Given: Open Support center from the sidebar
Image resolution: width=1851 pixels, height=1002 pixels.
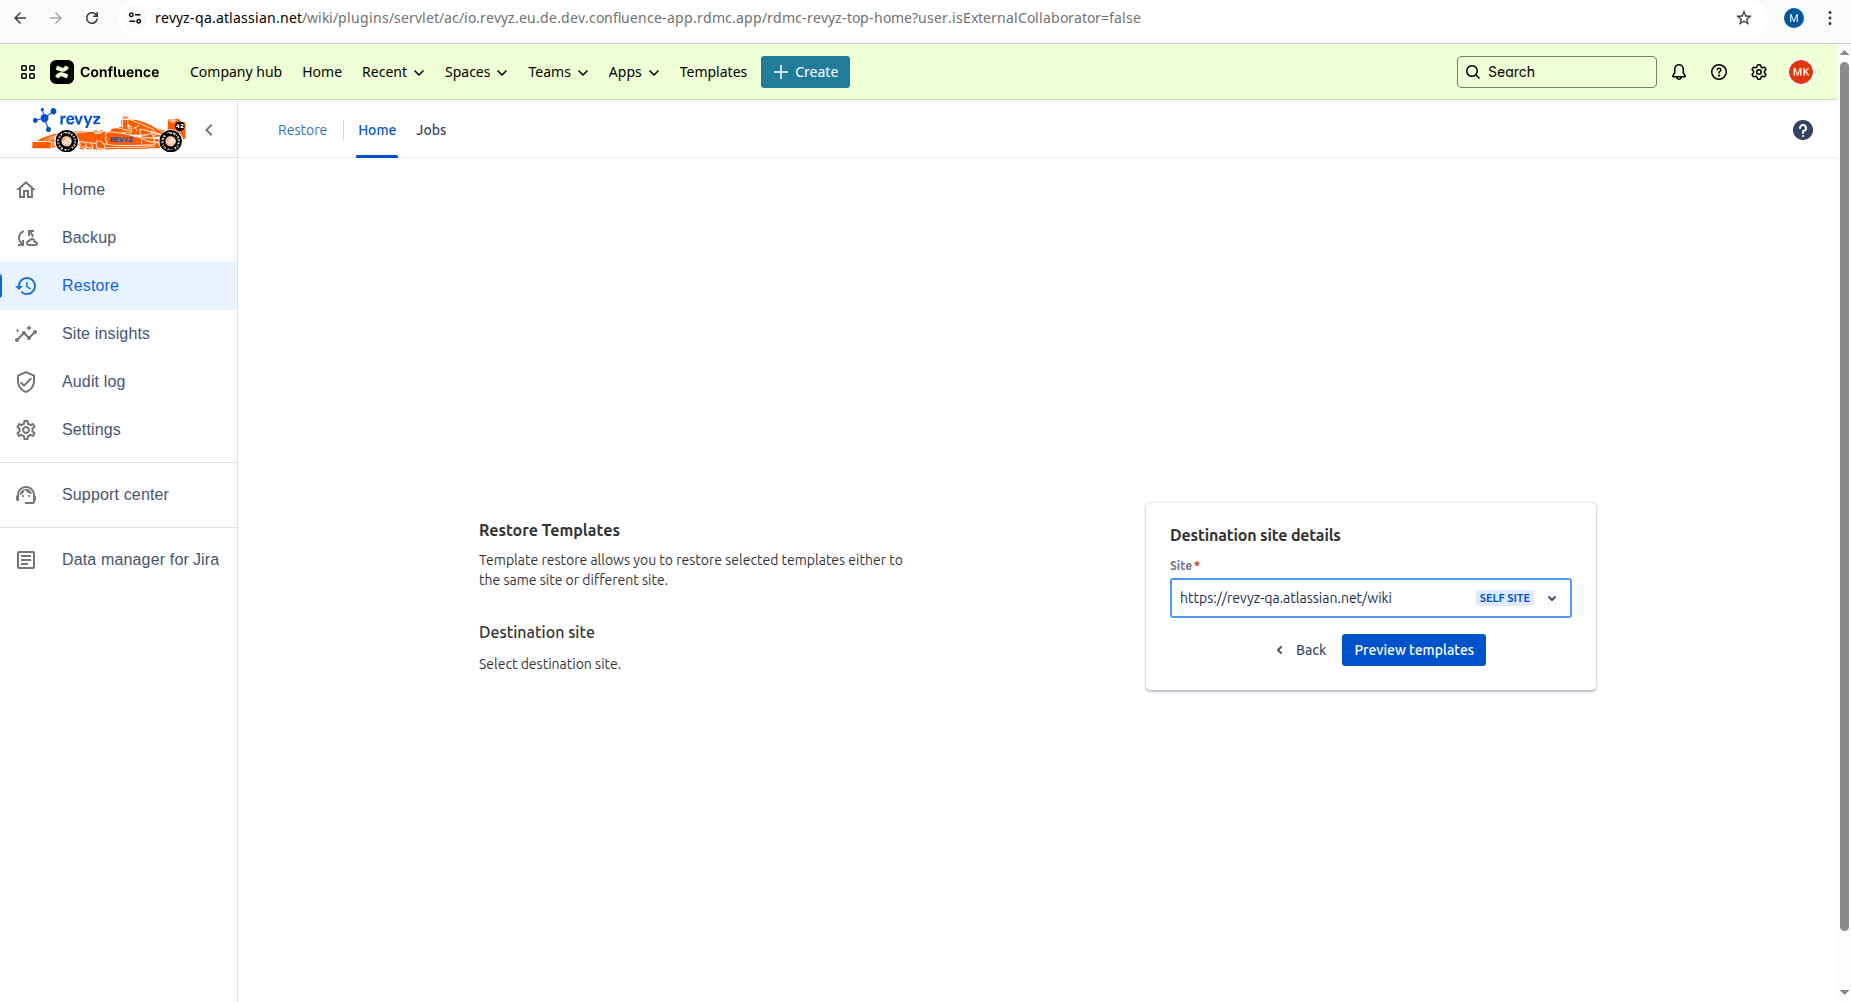Looking at the screenshot, I should pyautogui.click(x=114, y=494).
